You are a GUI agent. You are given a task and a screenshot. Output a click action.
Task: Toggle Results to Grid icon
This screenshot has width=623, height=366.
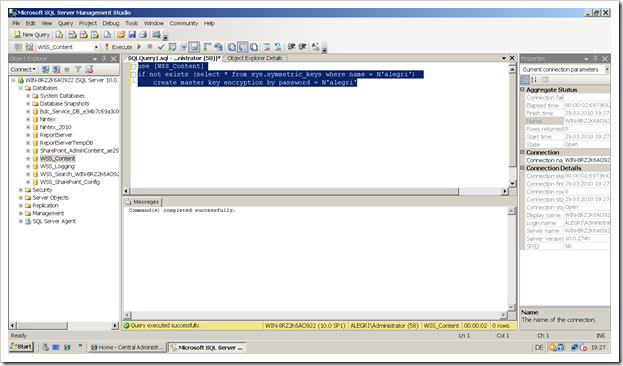tap(242, 47)
